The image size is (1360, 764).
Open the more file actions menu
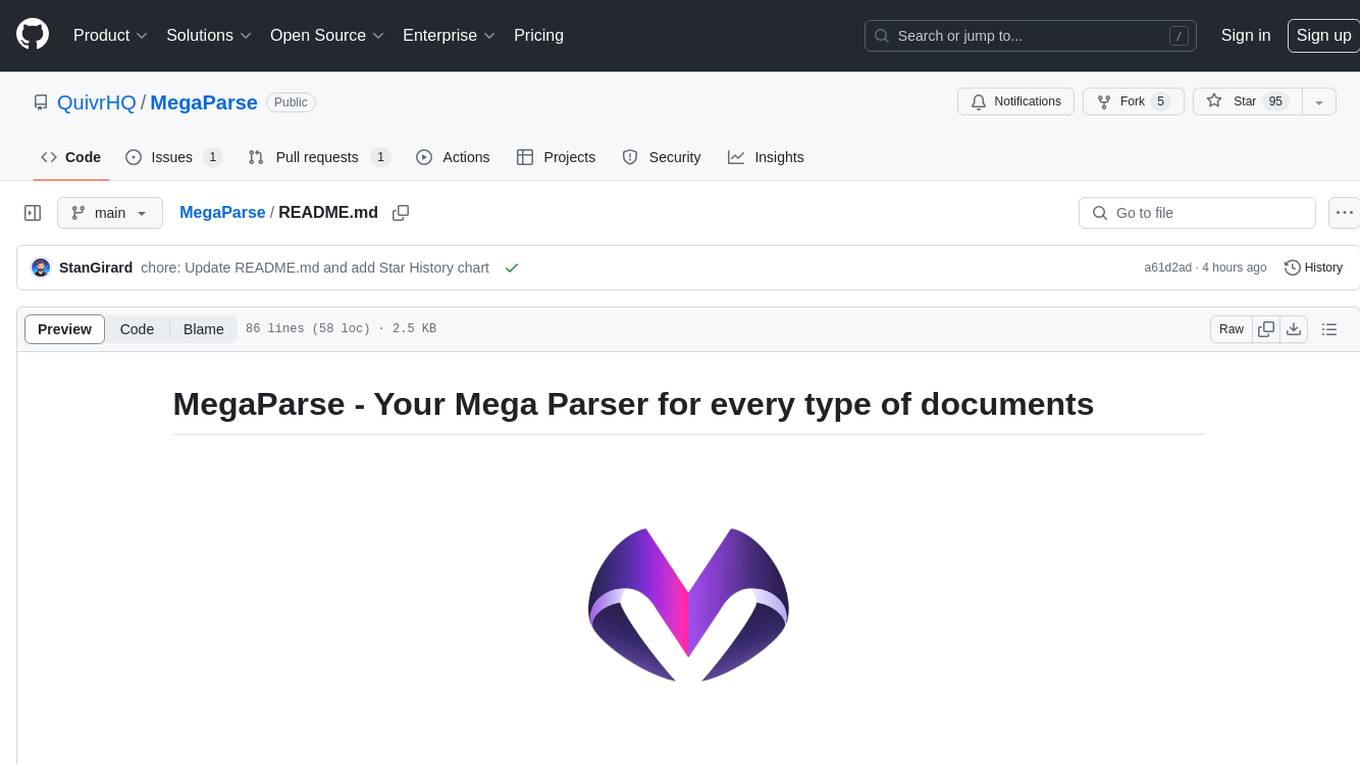(1344, 213)
